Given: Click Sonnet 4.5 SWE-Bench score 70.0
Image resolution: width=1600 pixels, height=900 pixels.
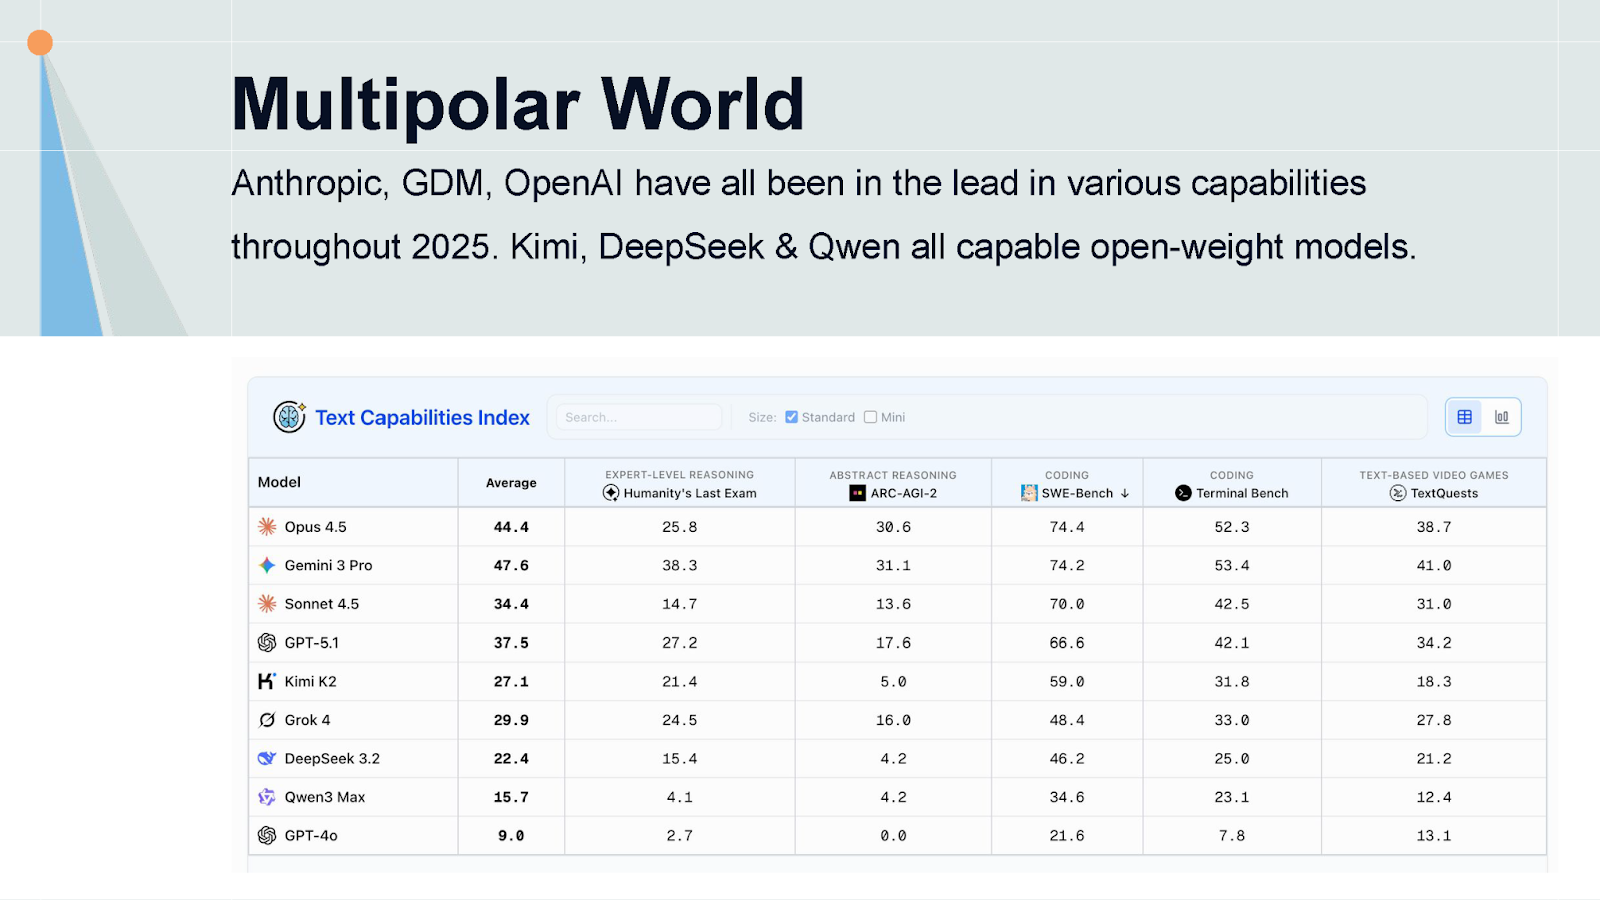Looking at the screenshot, I should tap(1067, 604).
